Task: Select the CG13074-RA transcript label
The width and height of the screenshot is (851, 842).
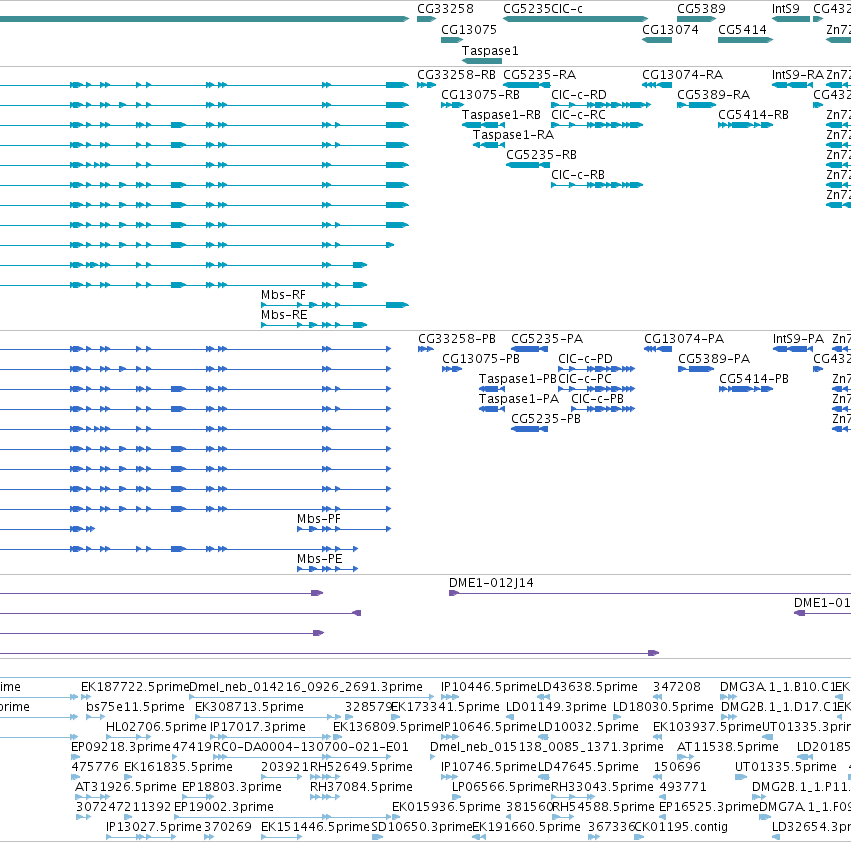Action: [x=682, y=74]
